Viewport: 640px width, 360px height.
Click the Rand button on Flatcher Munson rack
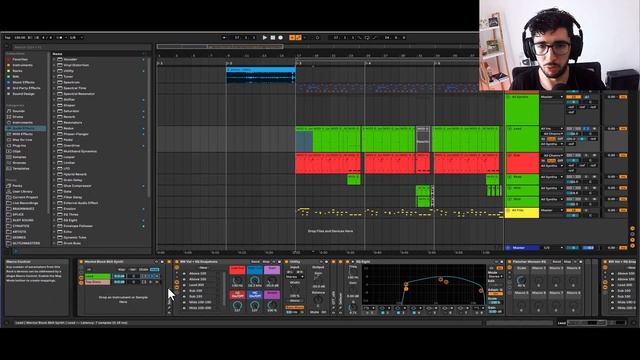[x=556, y=262]
